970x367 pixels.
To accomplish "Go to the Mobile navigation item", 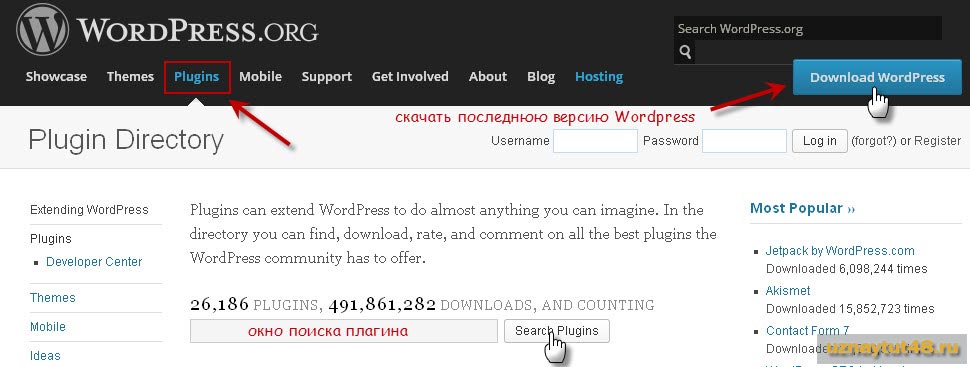I will click(260, 77).
